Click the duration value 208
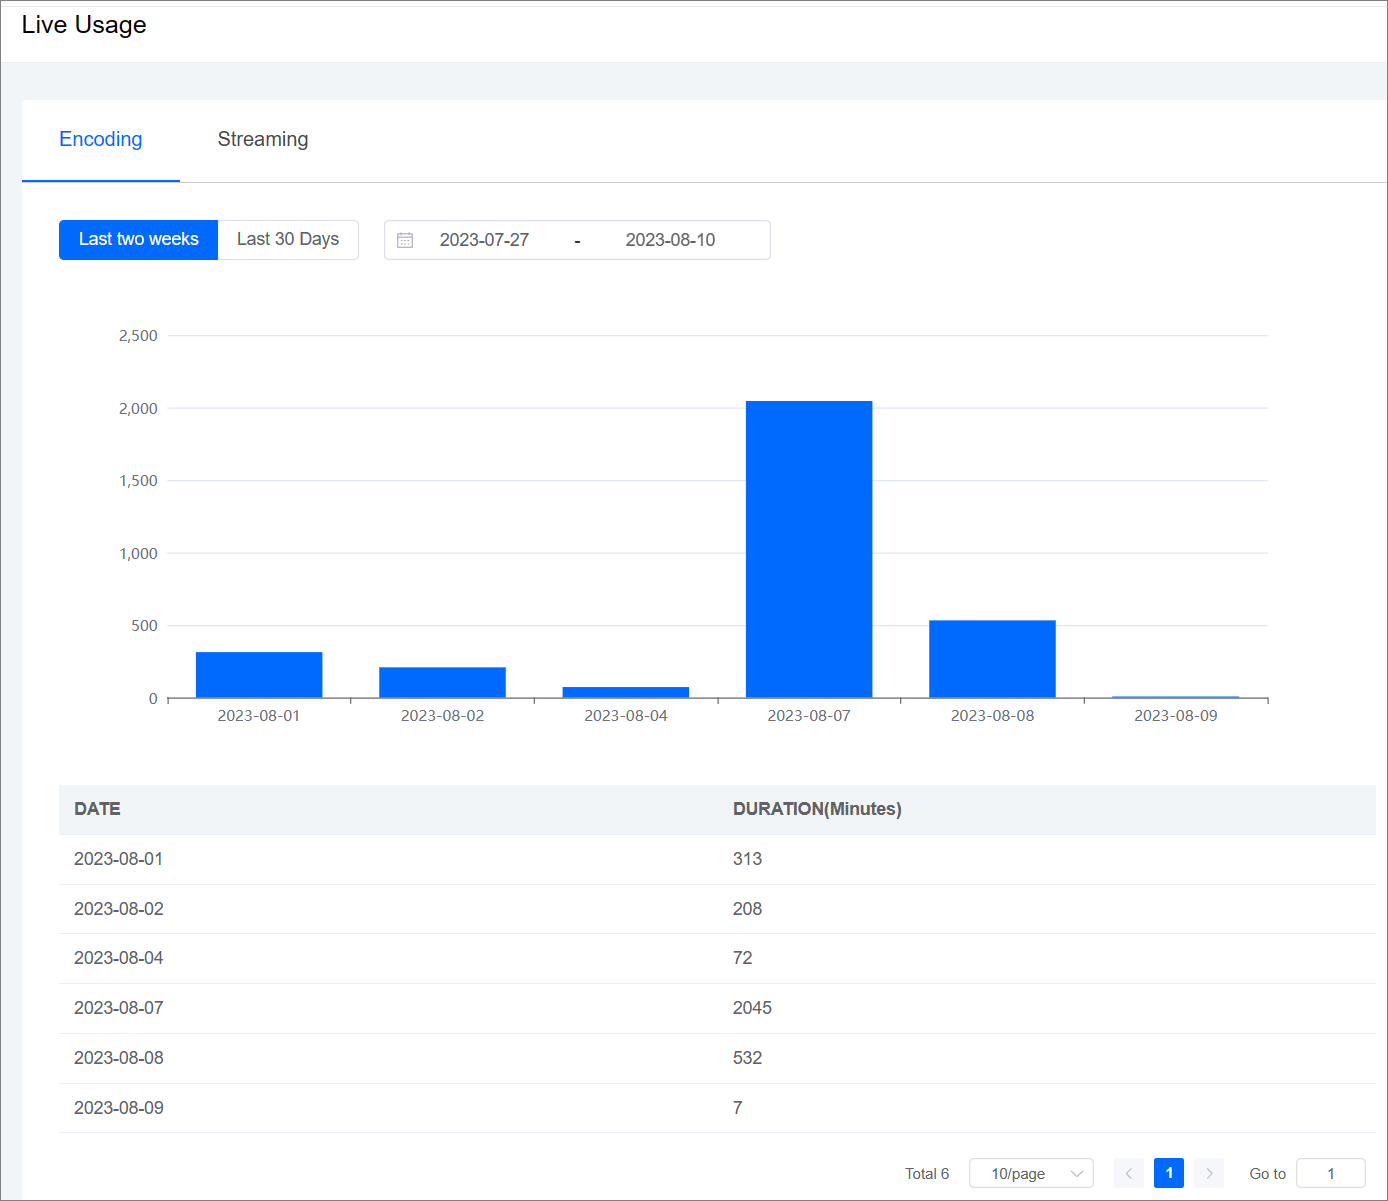The width and height of the screenshot is (1388, 1201). [747, 909]
